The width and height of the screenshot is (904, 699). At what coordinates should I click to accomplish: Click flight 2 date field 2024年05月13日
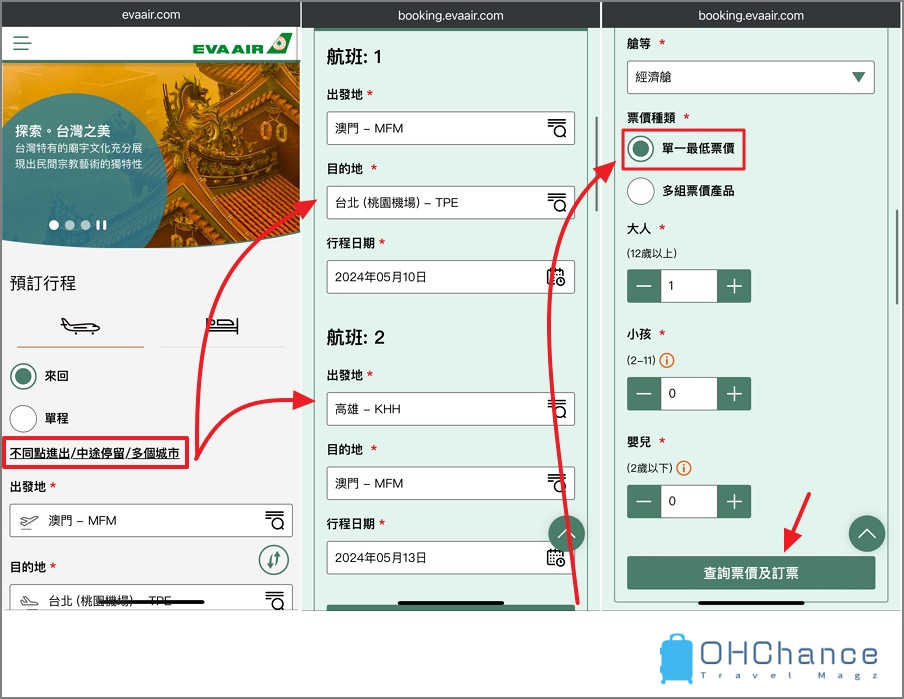[x=450, y=558]
